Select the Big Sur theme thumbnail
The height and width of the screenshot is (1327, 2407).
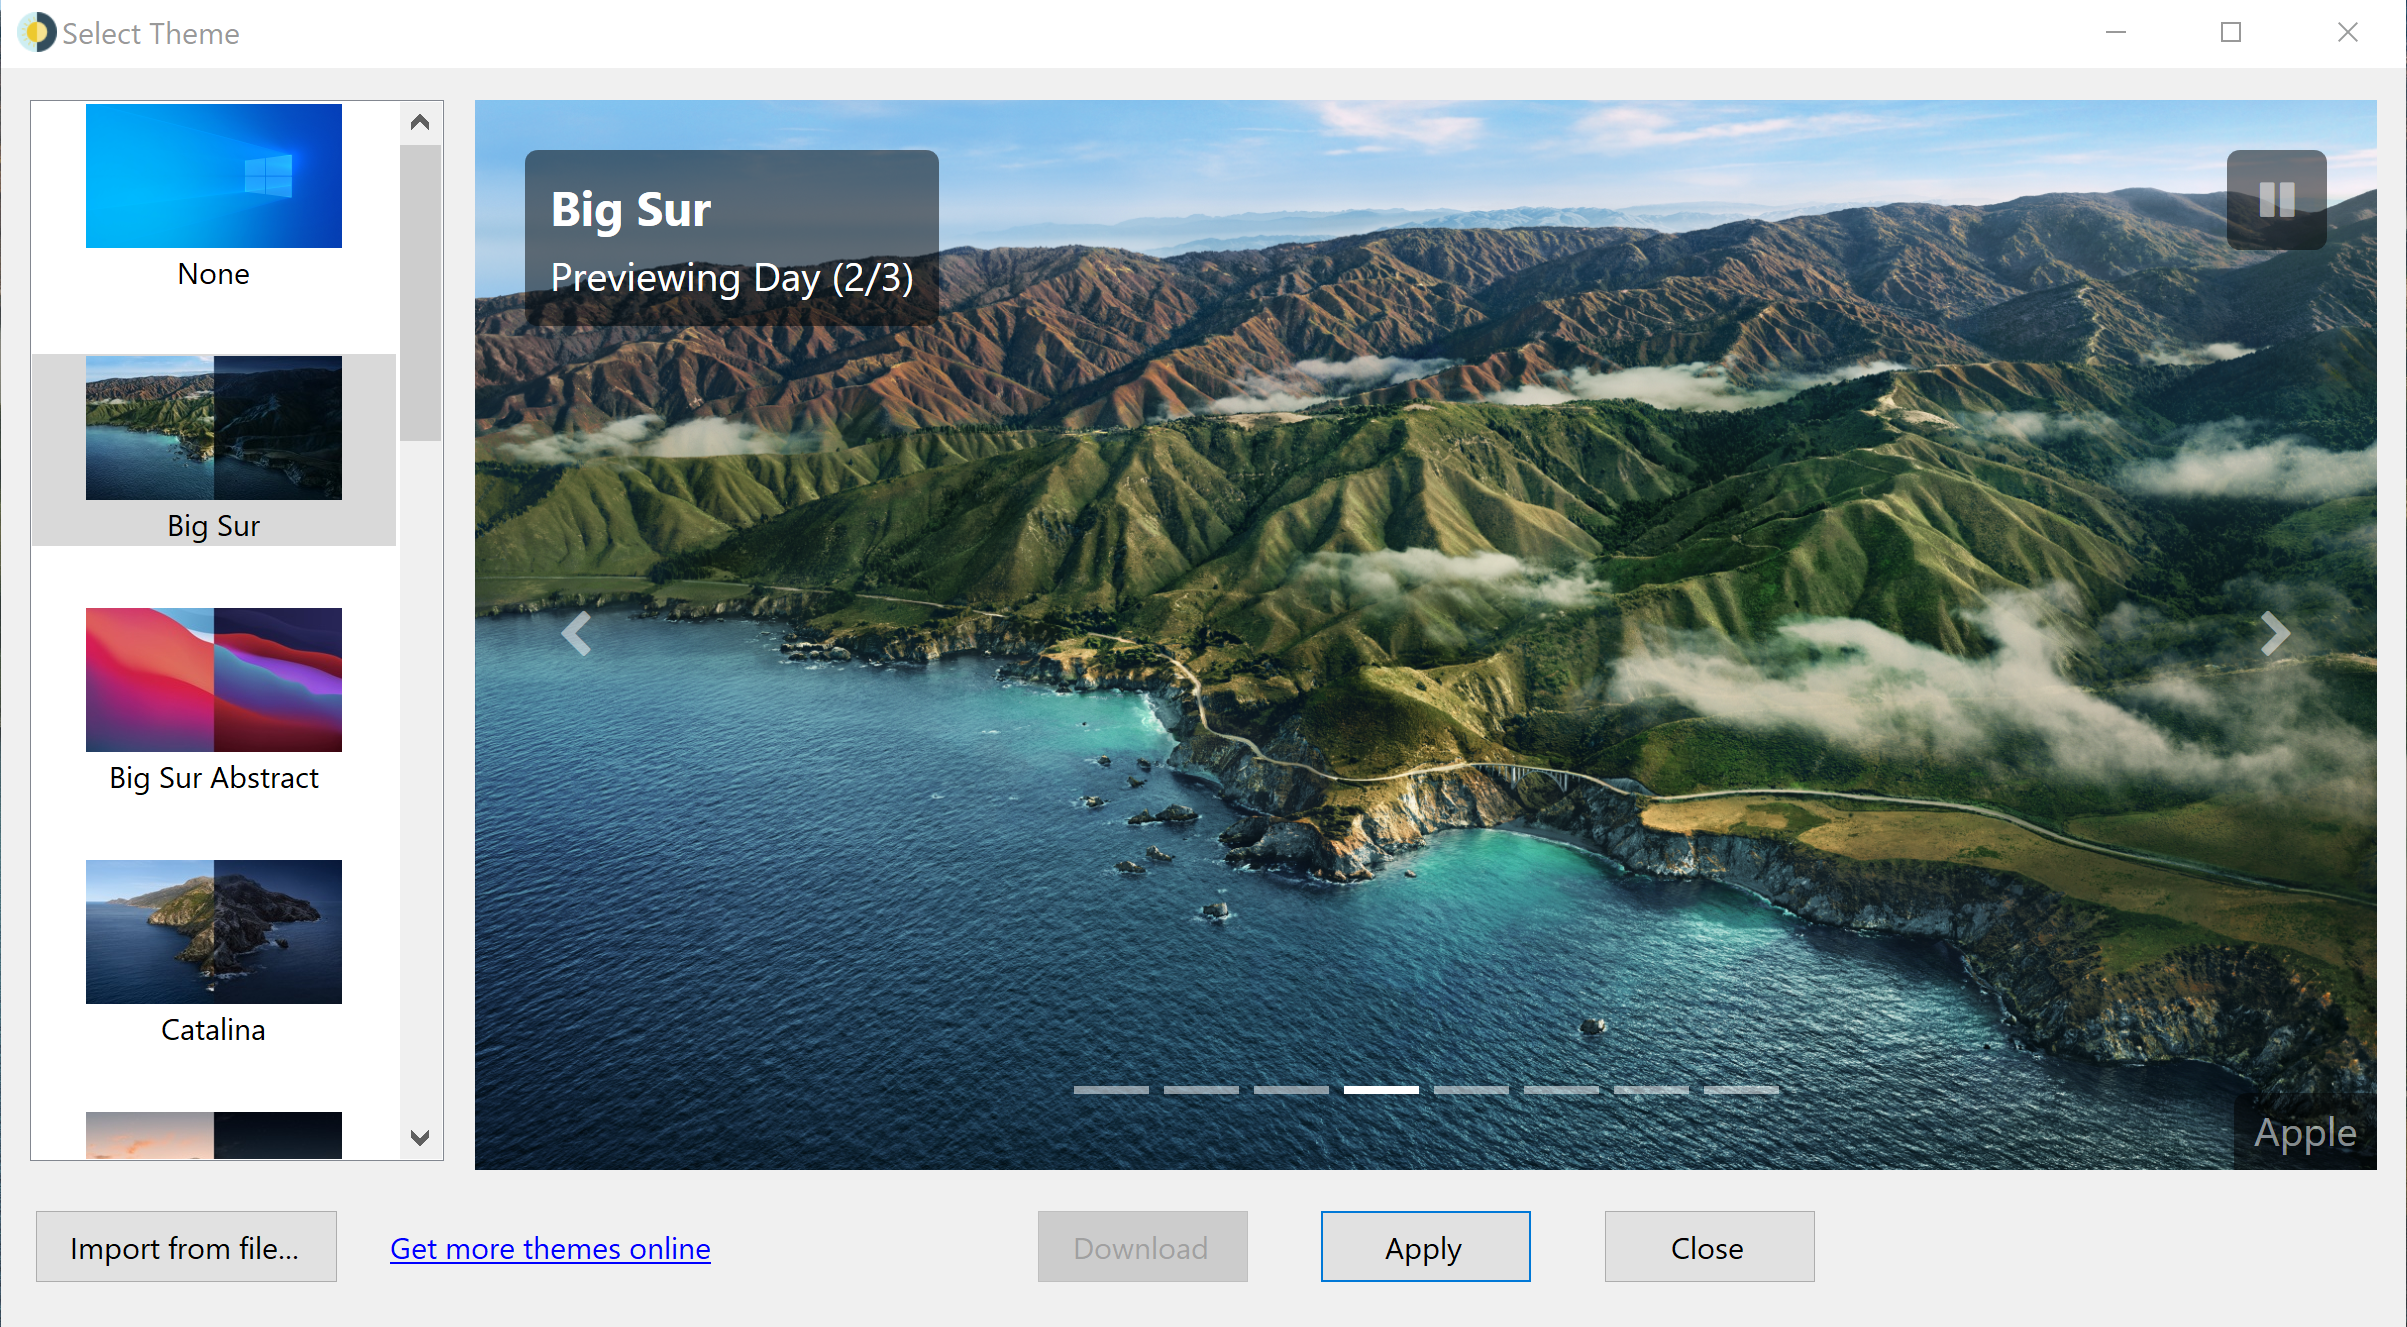pyautogui.click(x=213, y=429)
